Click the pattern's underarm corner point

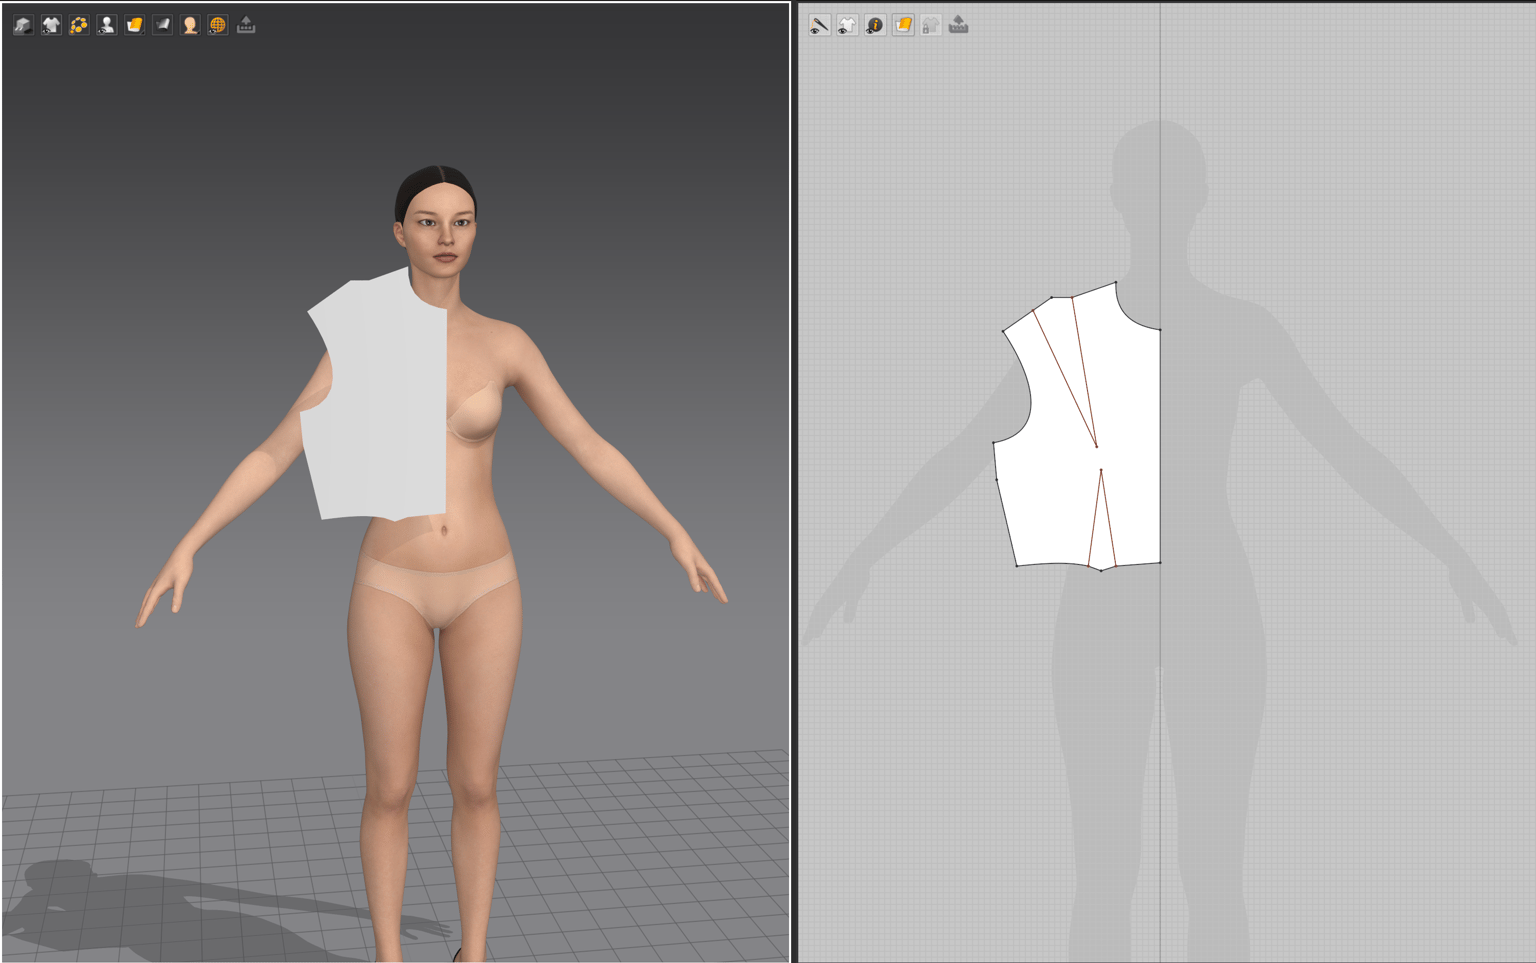[993, 443]
